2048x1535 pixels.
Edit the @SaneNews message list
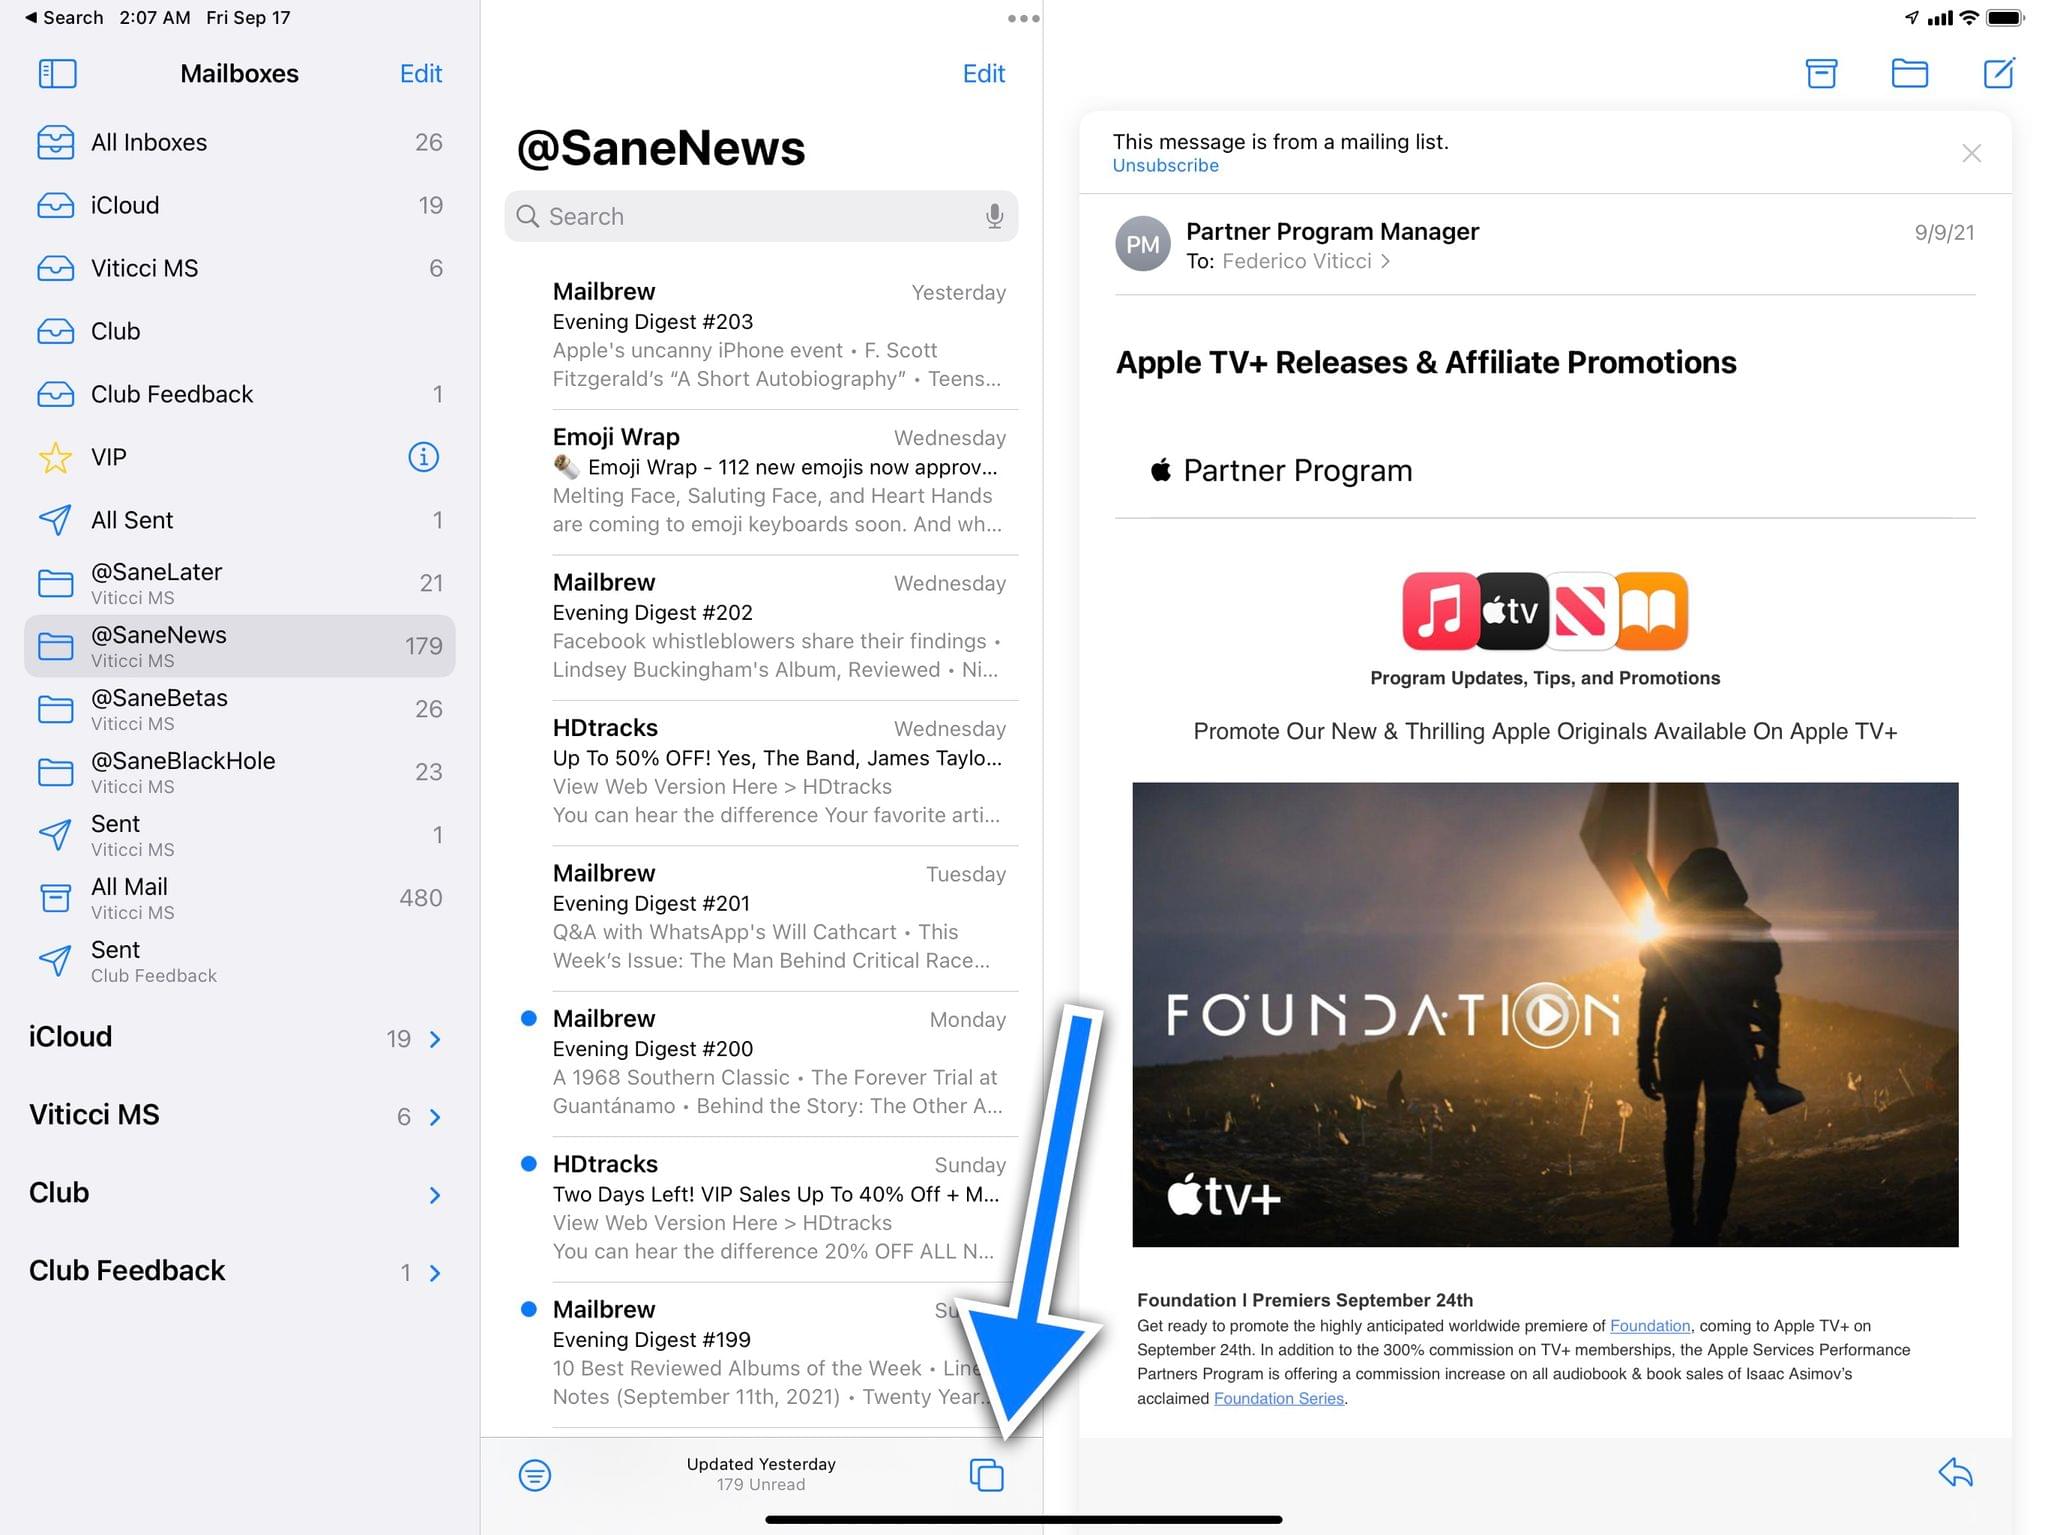984,74
